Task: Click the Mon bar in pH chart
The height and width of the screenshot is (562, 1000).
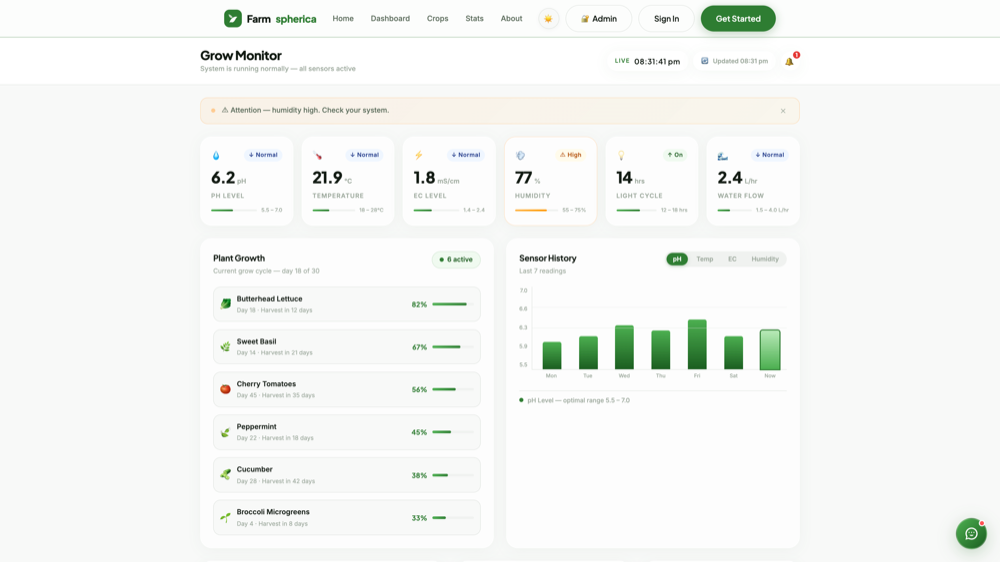Action: [552, 356]
